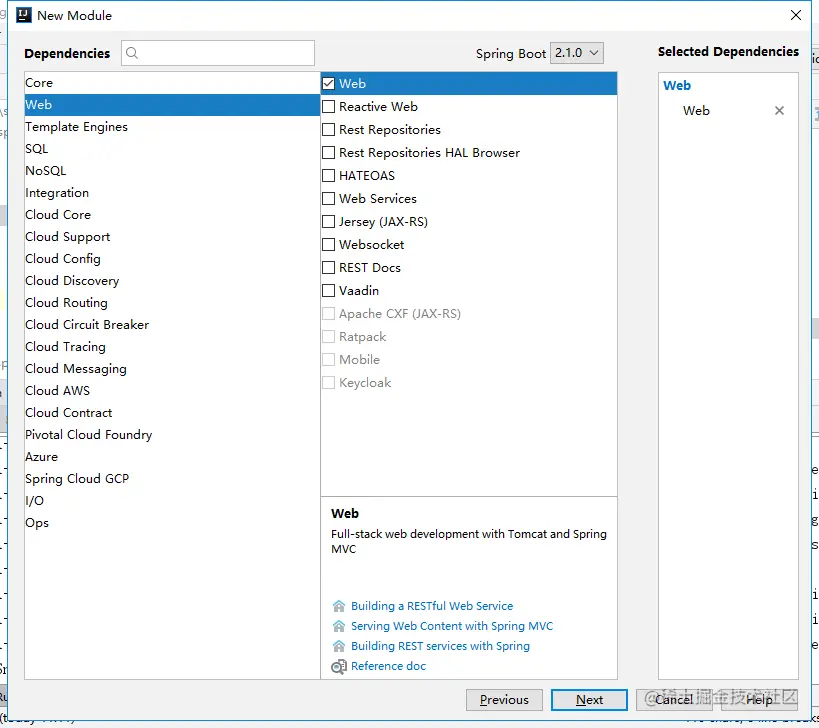Focus the dependencies search field
This screenshot has width=819, height=728.
pyautogui.click(x=218, y=53)
